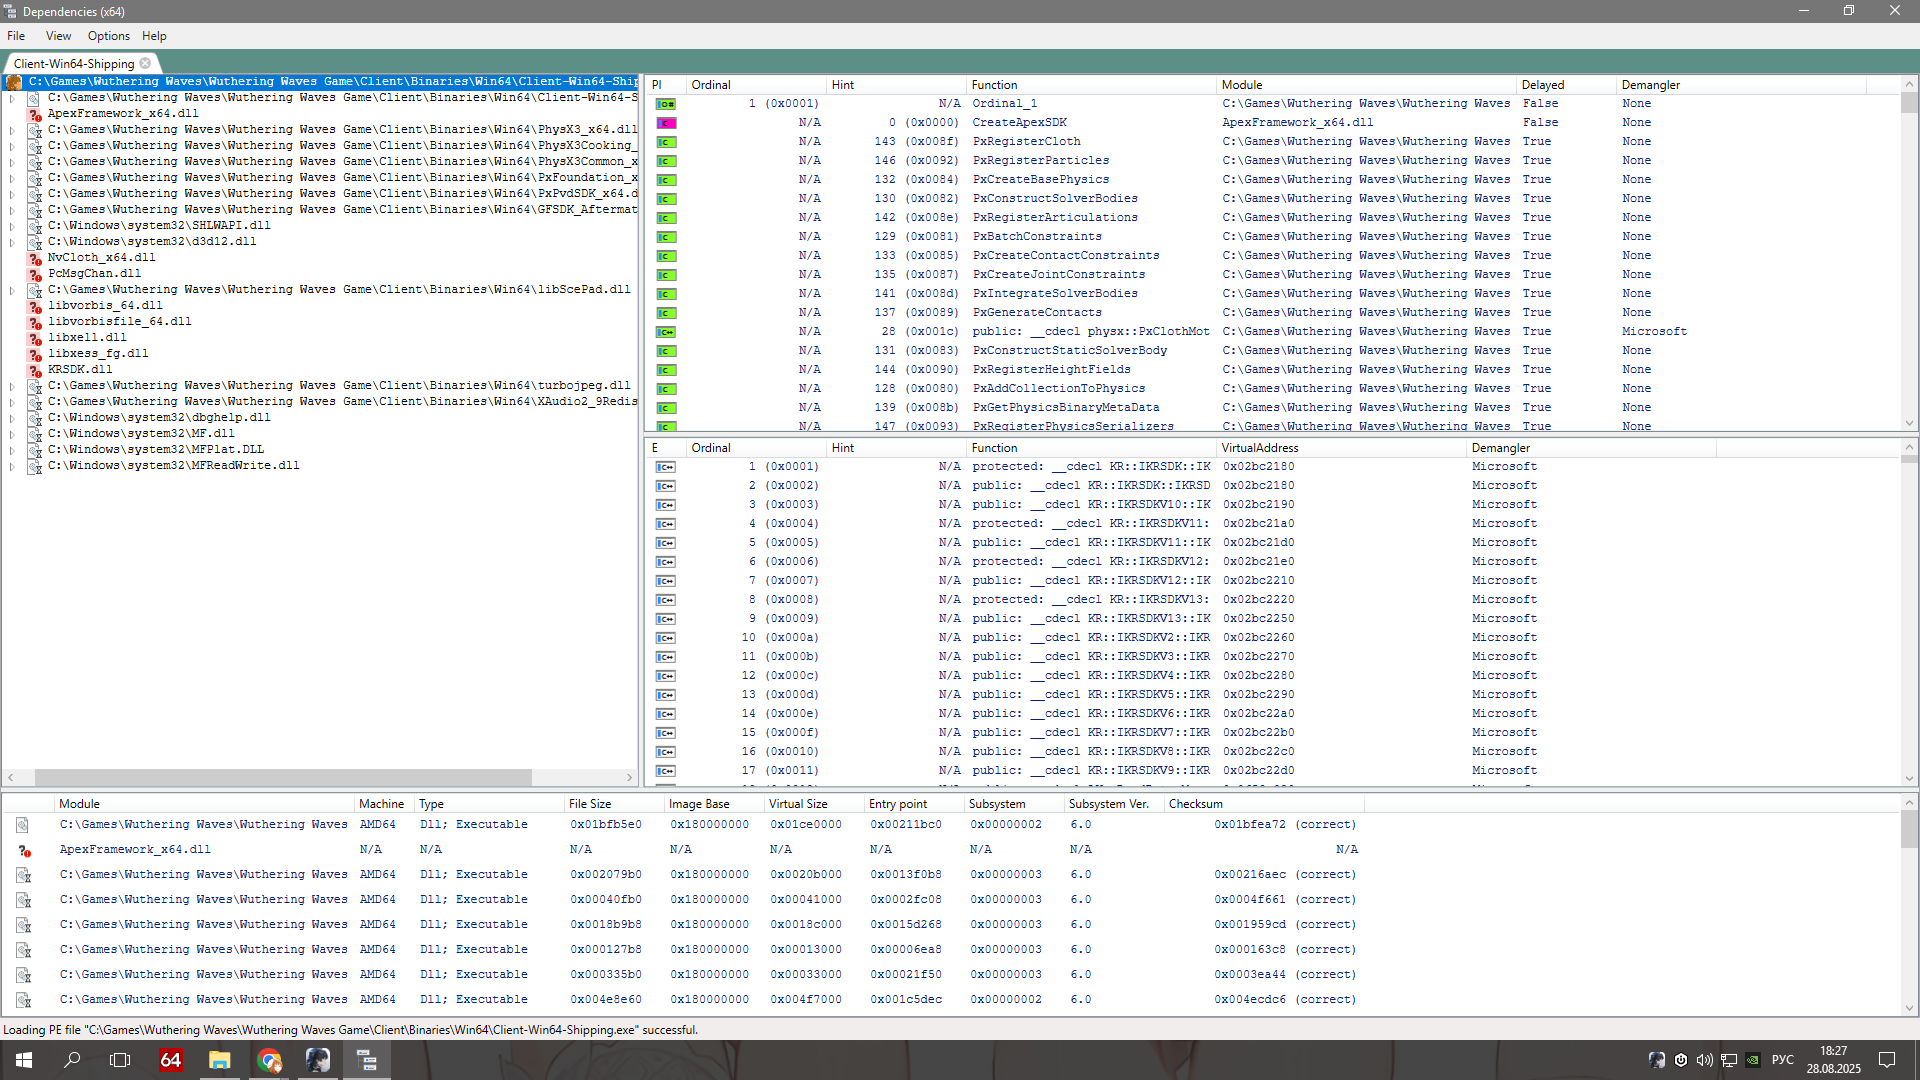Click the magenta import icon for CreateApexSDK

click(666, 123)
